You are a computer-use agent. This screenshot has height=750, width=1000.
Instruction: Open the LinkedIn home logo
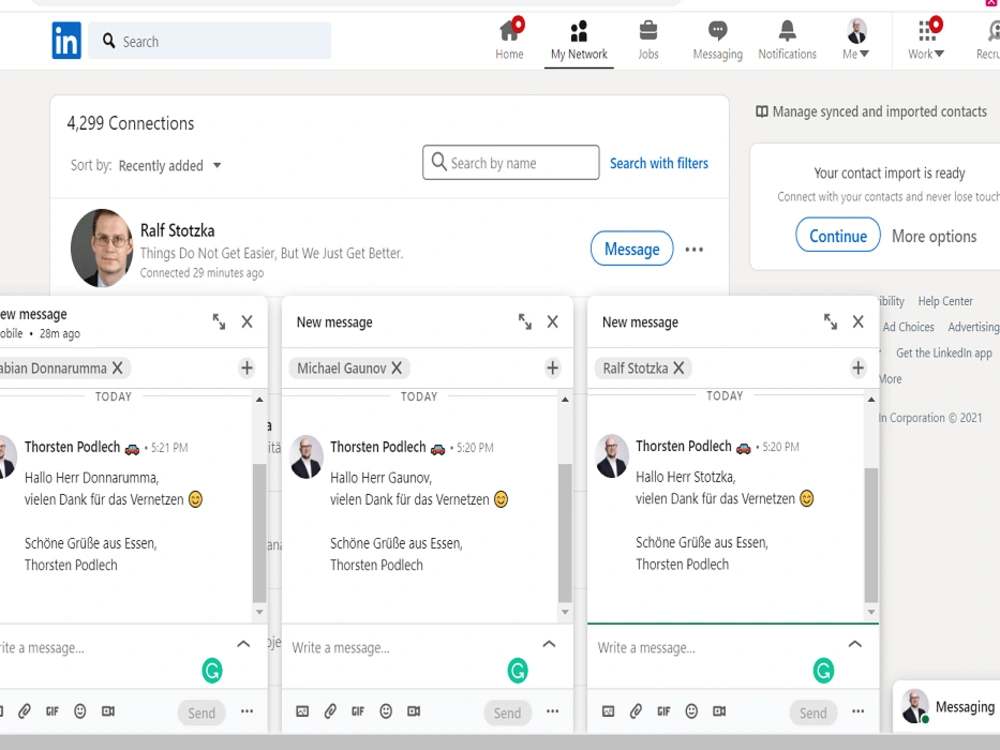click(x=66, y=40)
